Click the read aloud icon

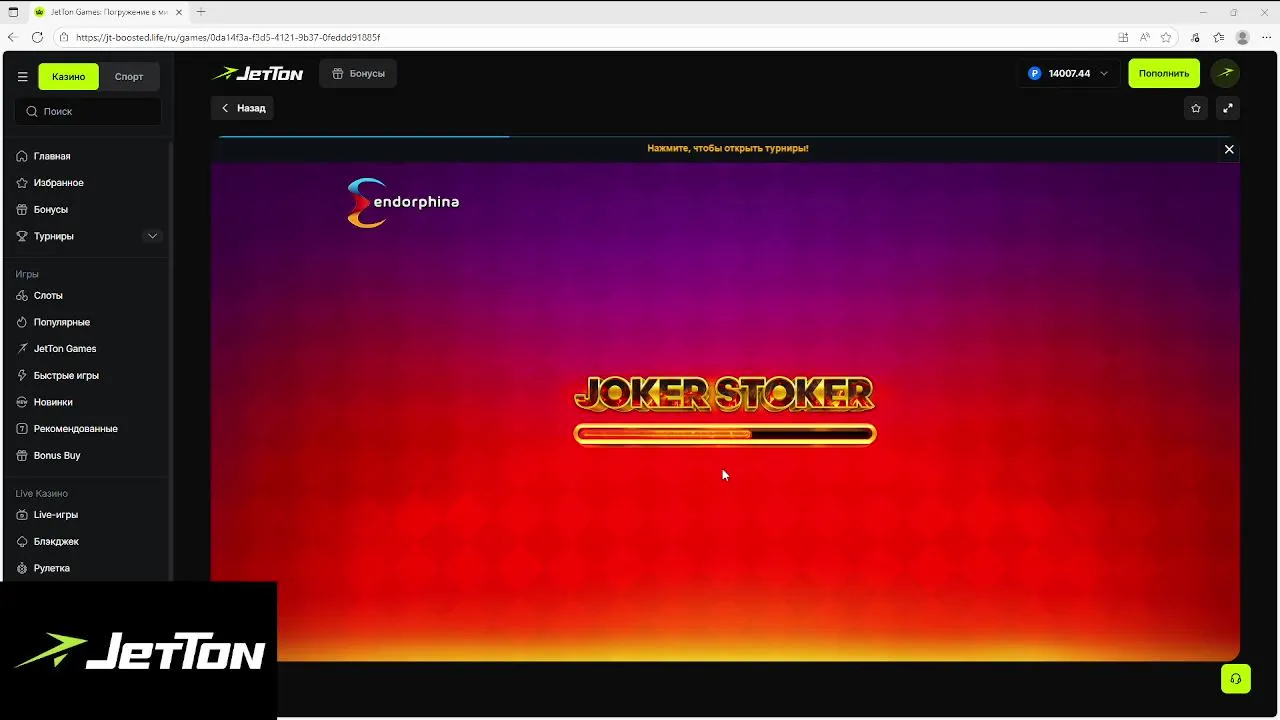1145,37
